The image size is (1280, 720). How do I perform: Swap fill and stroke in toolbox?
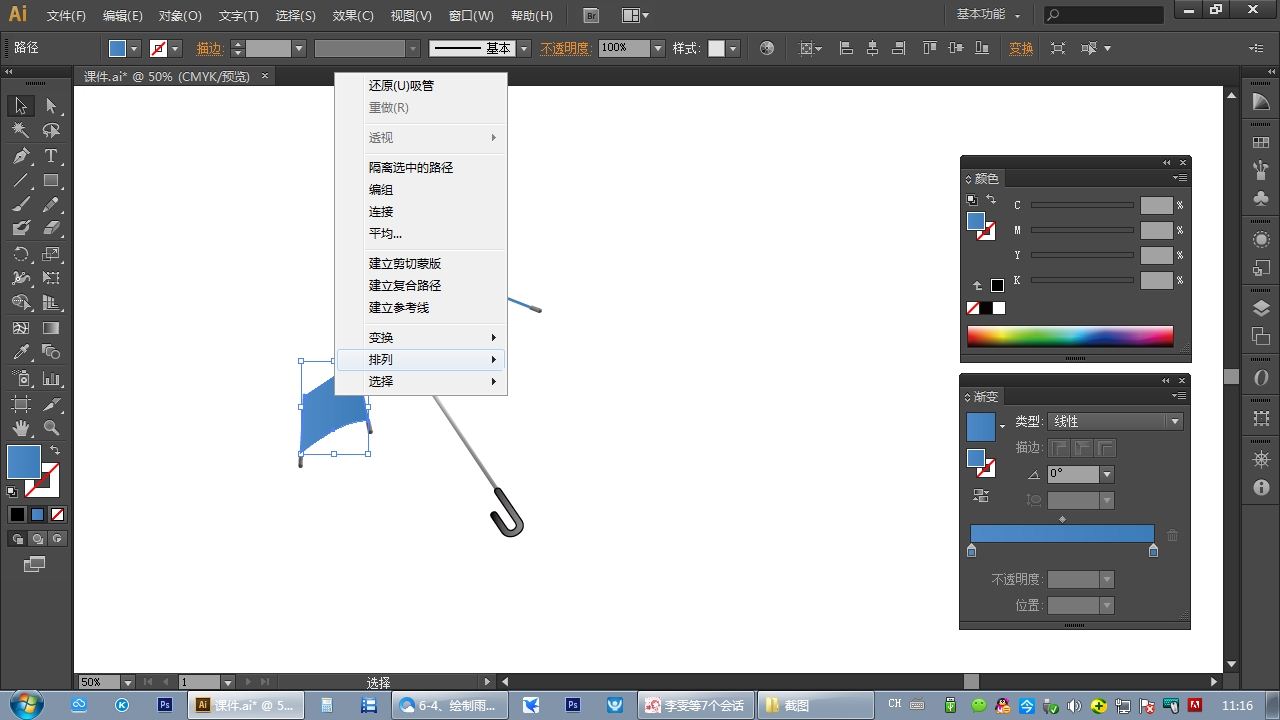55,451
